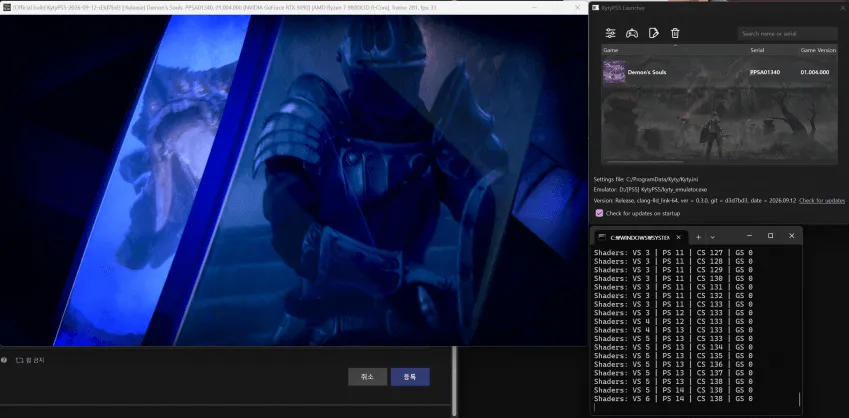
Task: Click the Check for updates link
Action: click(x=822, y=201)
